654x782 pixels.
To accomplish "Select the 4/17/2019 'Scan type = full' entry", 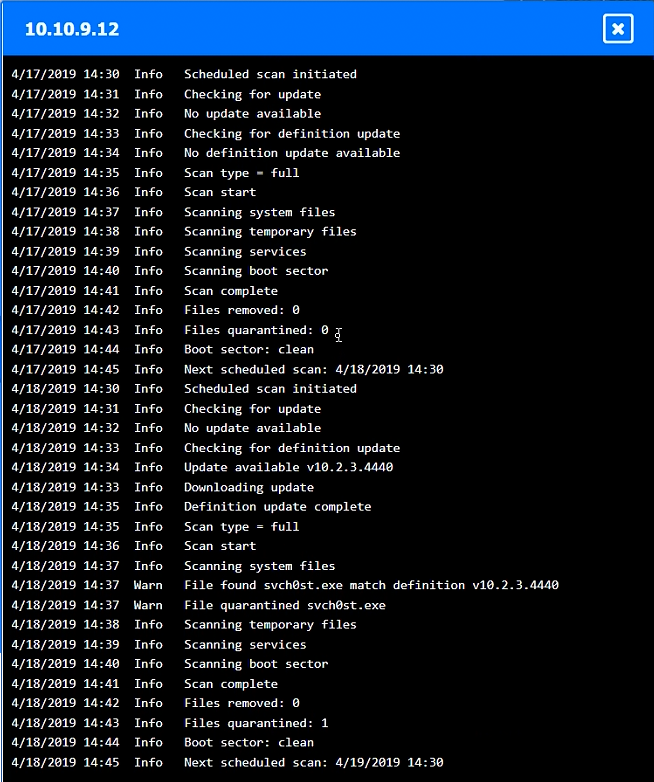I will click(x=241, y=173).
